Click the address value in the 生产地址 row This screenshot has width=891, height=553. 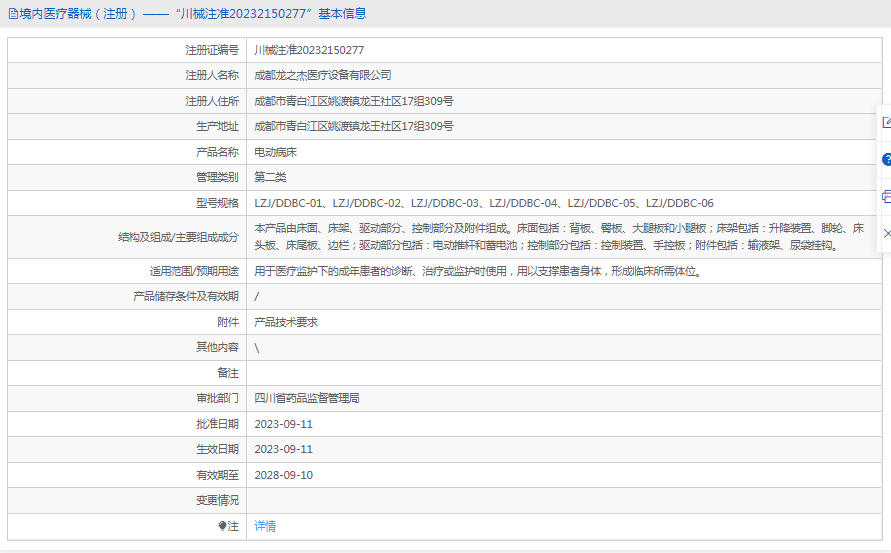pos(353,126)
